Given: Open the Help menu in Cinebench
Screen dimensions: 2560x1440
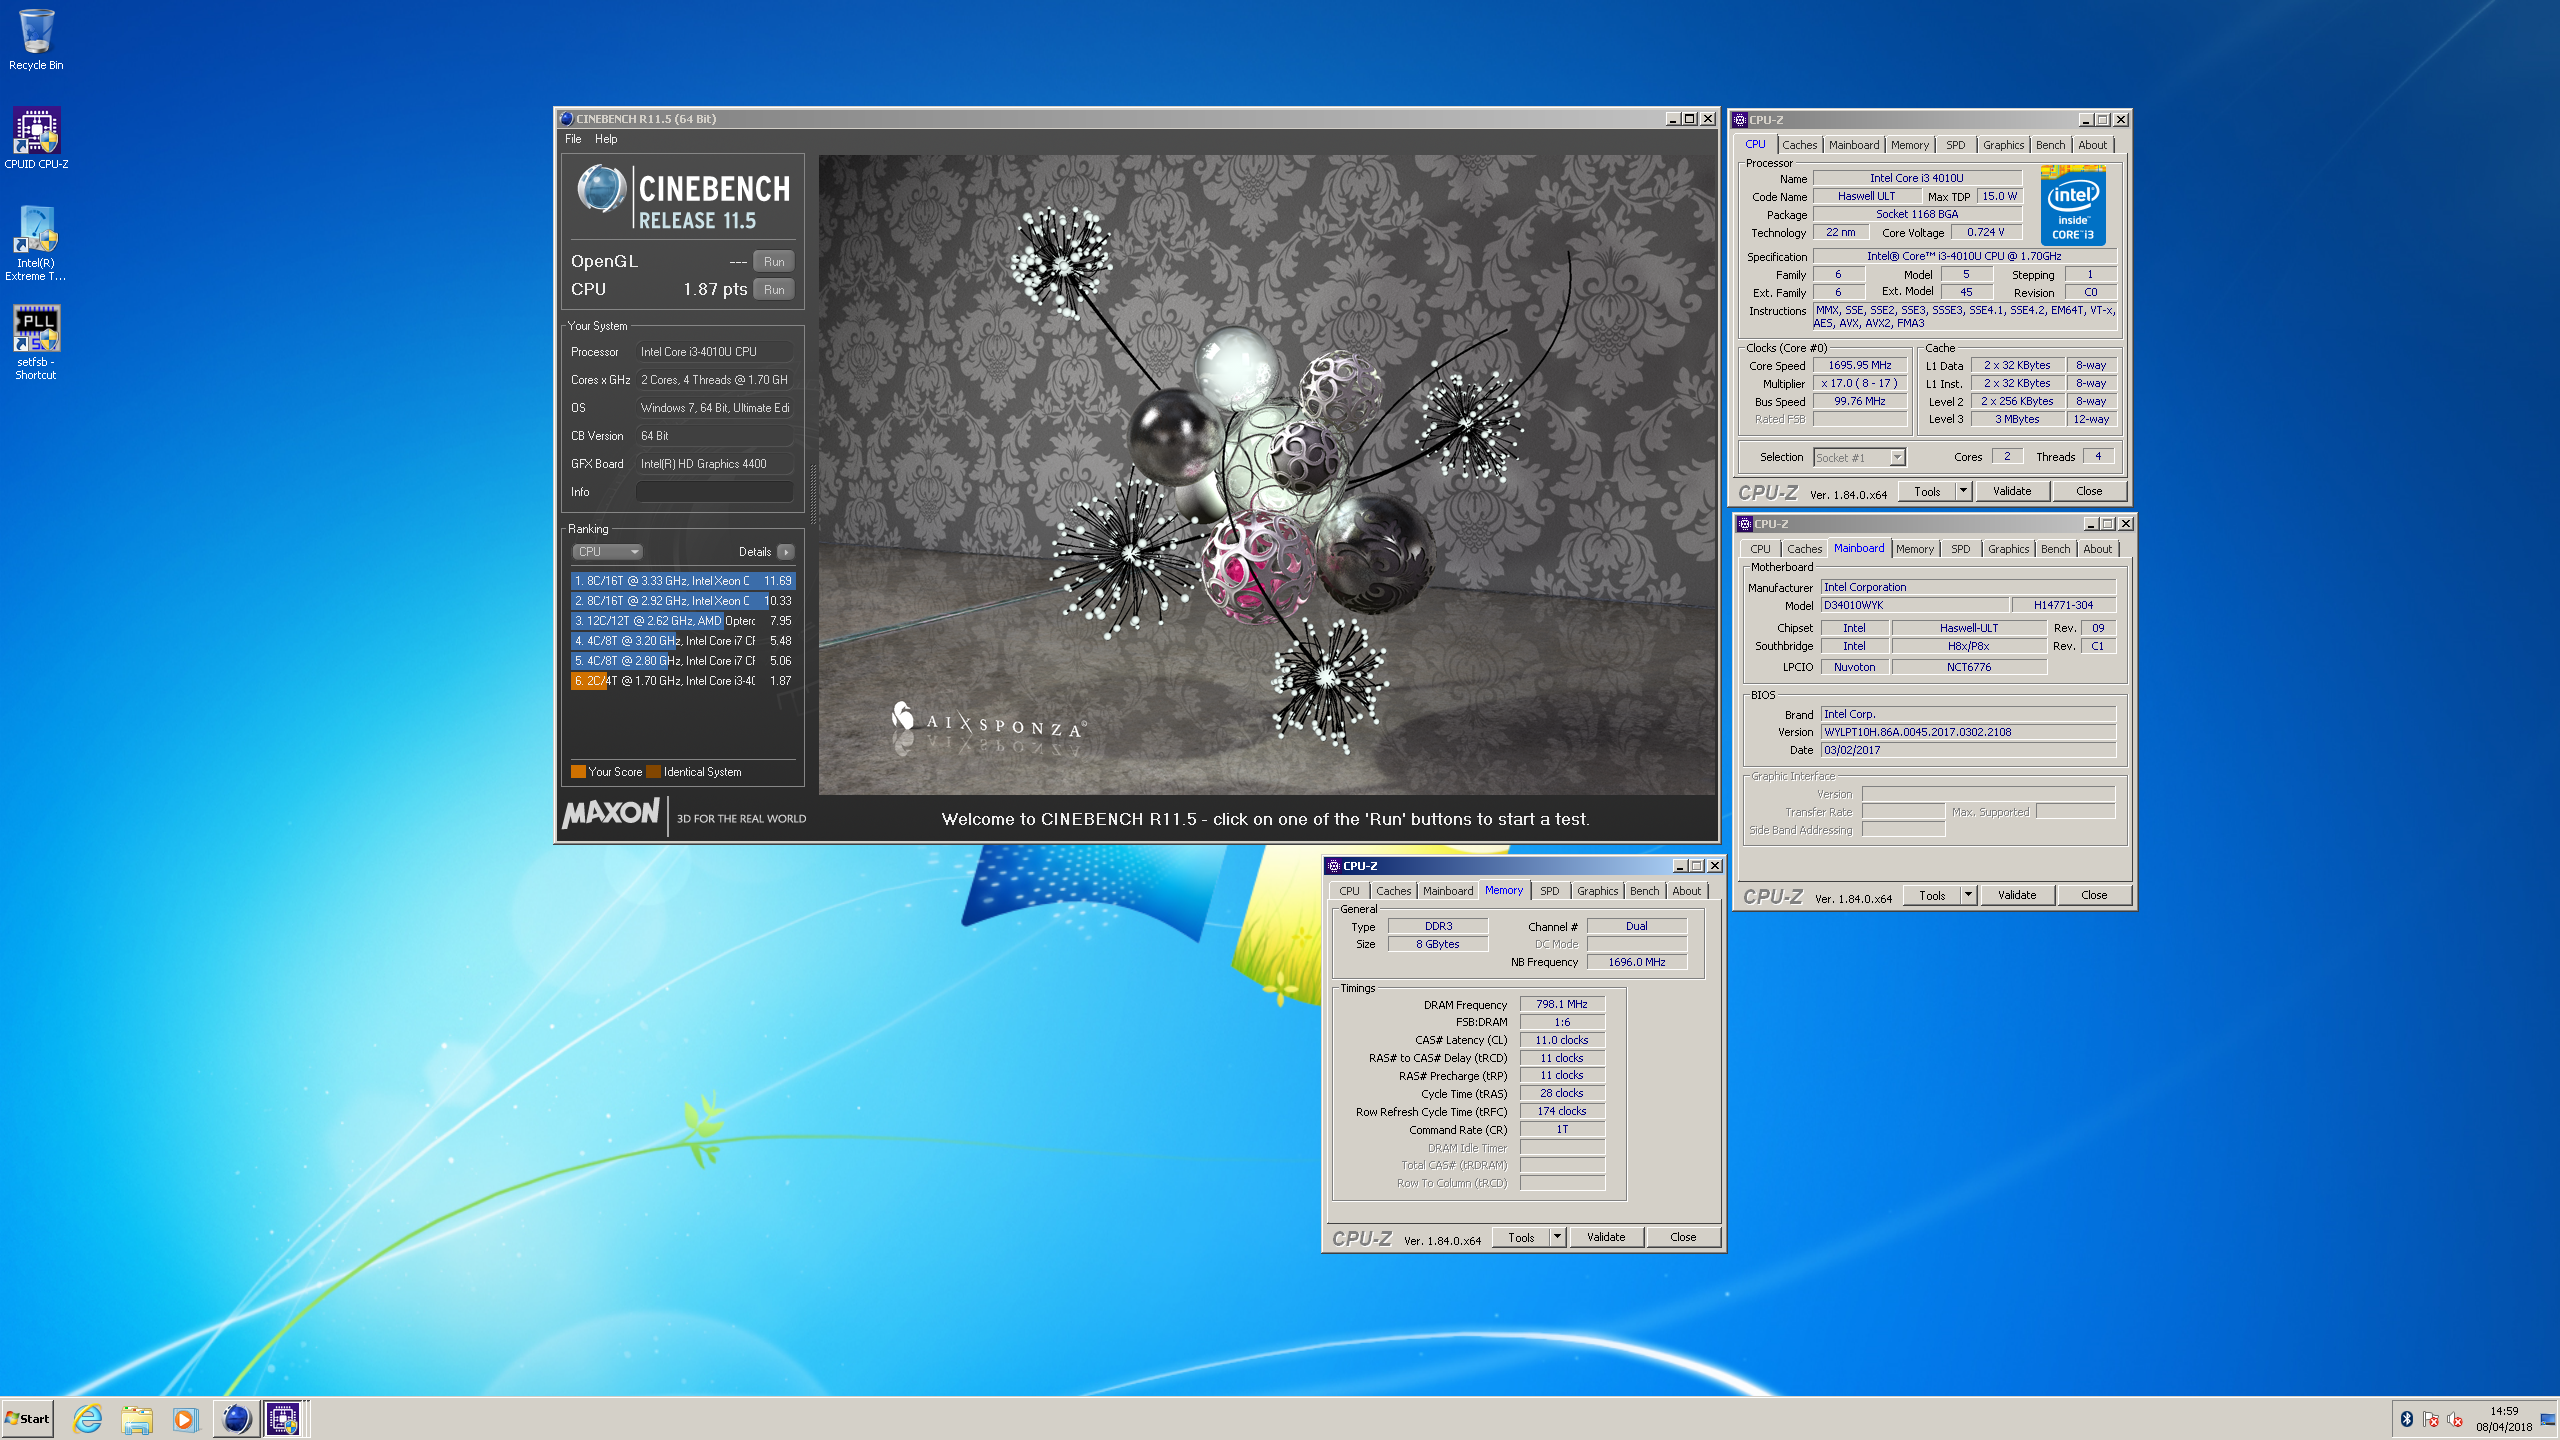Looking at the screenshot, I should (606, 139).
